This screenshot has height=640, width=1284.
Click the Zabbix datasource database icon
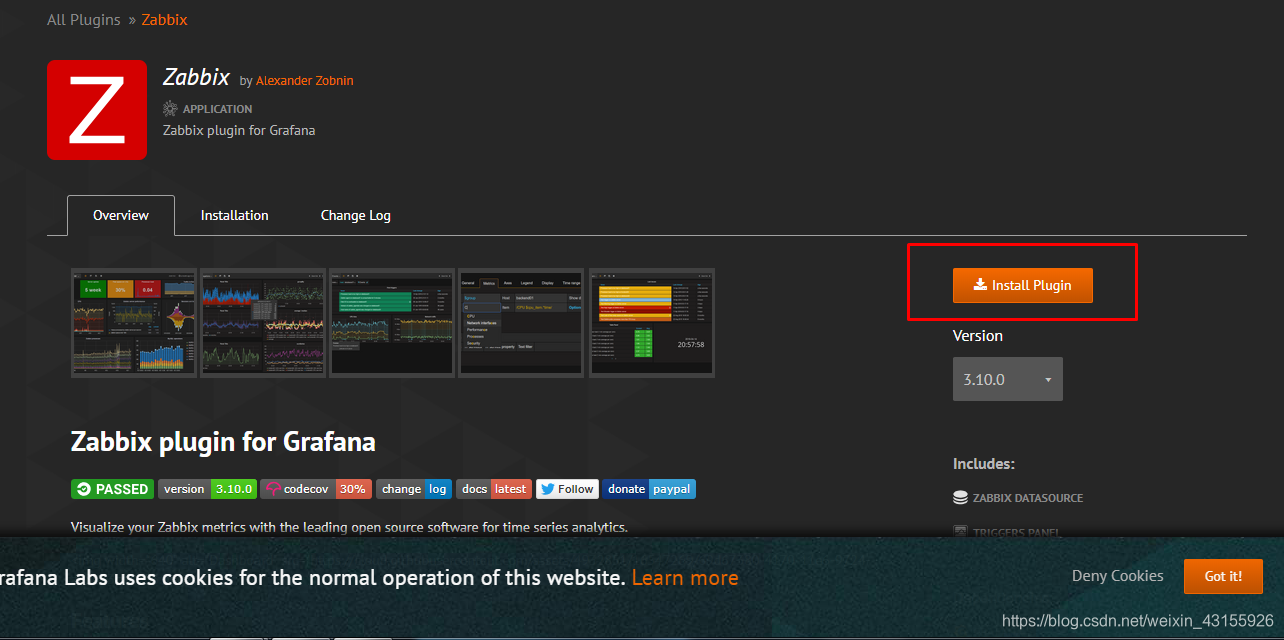click(960, 497)
